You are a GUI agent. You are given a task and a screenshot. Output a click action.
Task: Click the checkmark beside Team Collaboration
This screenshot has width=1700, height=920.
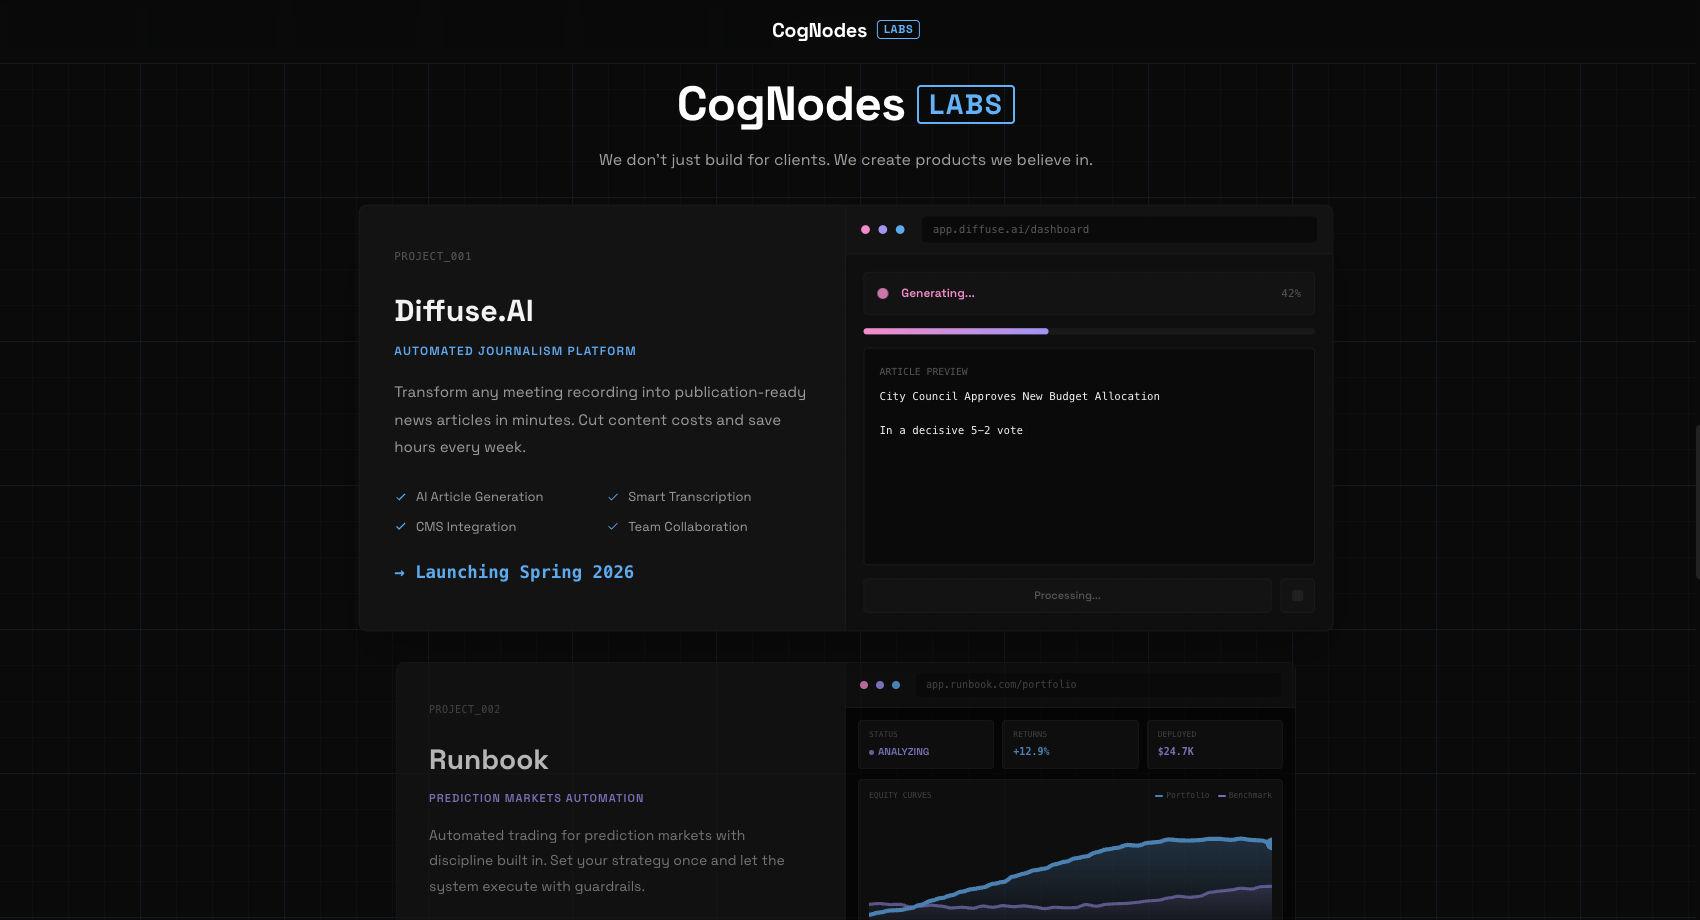(612, 526)
